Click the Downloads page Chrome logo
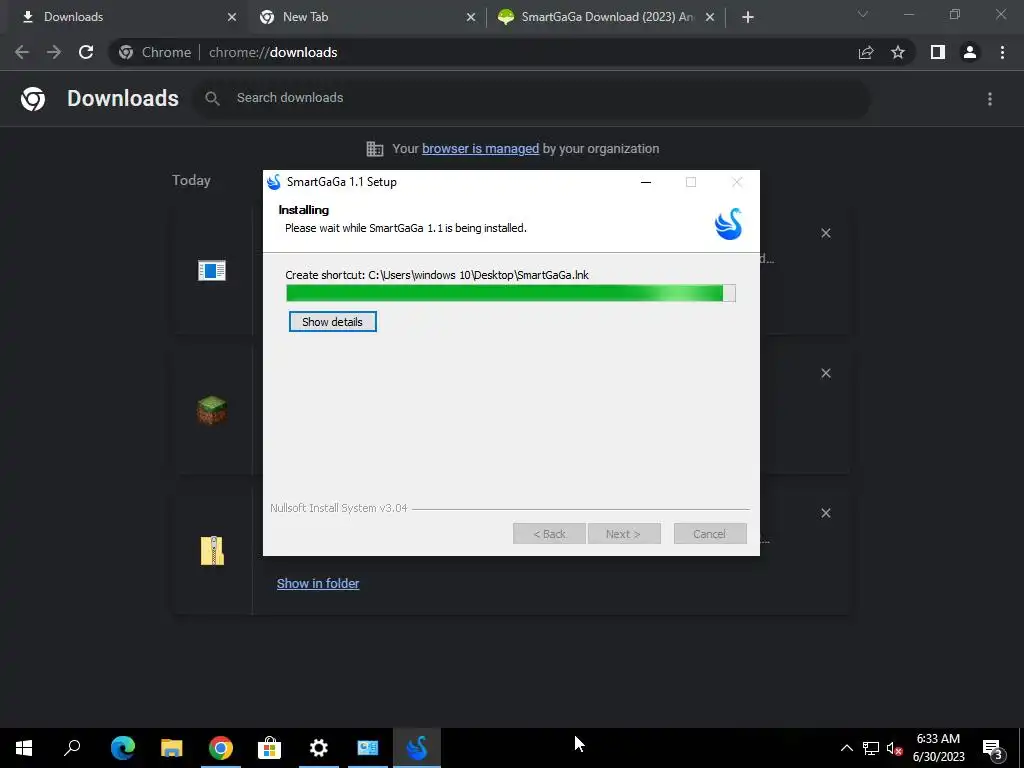Viewport: 1024px width, 768px height. point(33,99)
